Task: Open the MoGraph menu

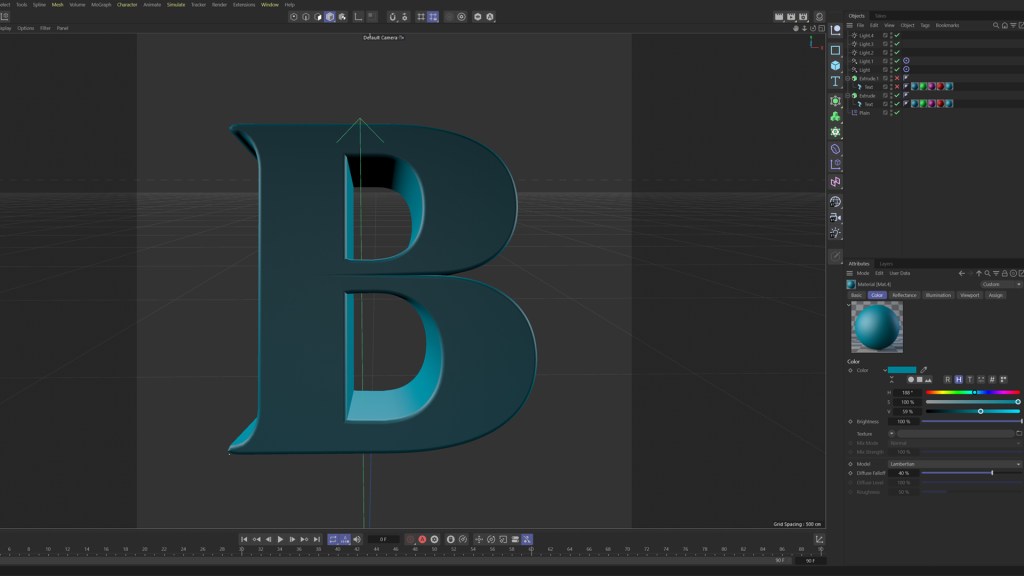Action: coord(101,4)
